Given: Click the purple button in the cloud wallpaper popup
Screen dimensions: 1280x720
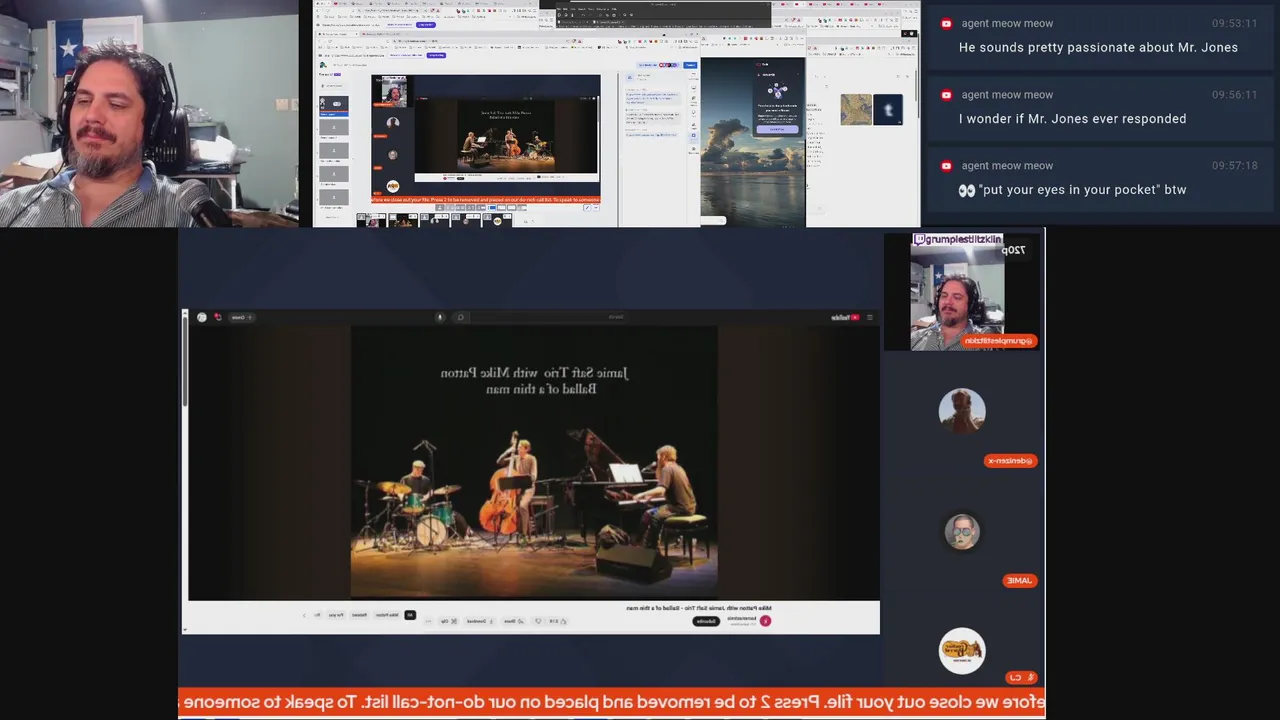Looking at the screenshot, I should point(777,129).
